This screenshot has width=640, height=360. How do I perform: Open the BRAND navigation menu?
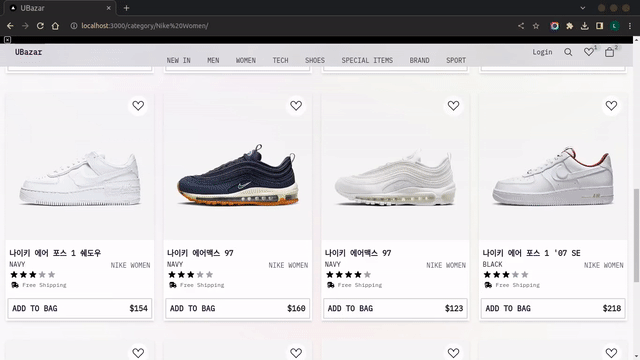click(419, 60)
